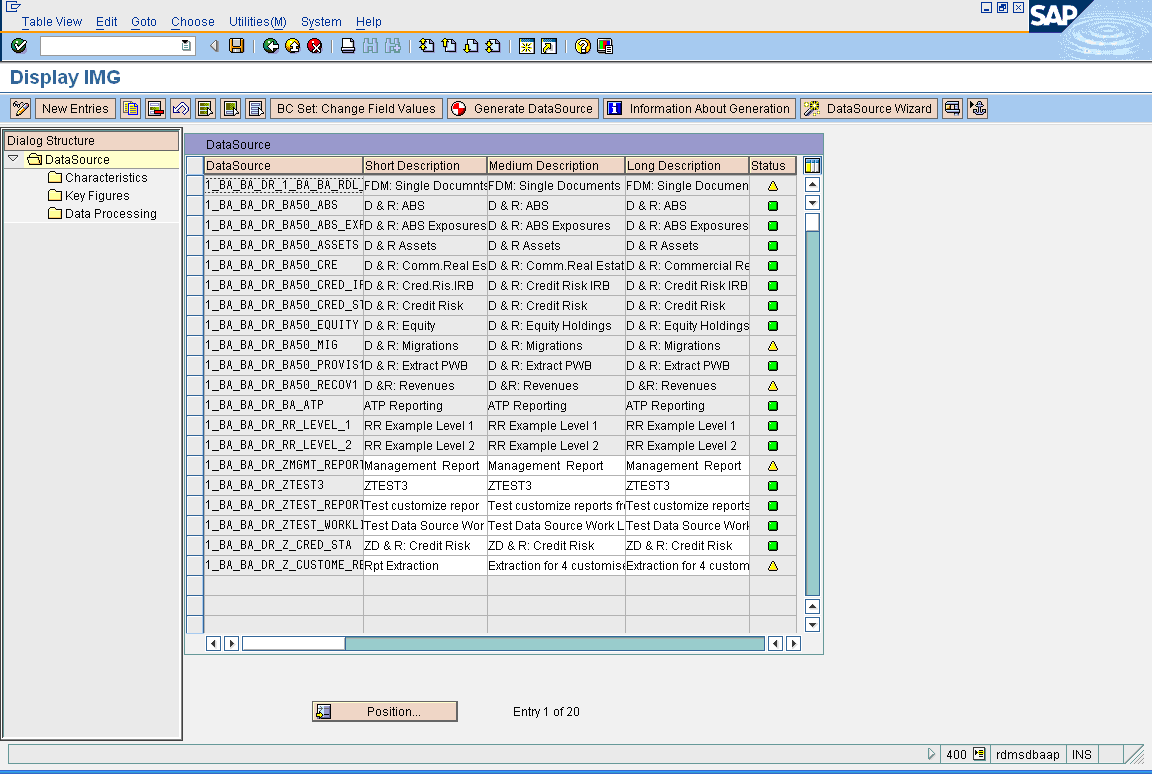Toggle Display/Change mode pencil icon
The height and width of the screenshot is (774, 1152).
point(21,109)
